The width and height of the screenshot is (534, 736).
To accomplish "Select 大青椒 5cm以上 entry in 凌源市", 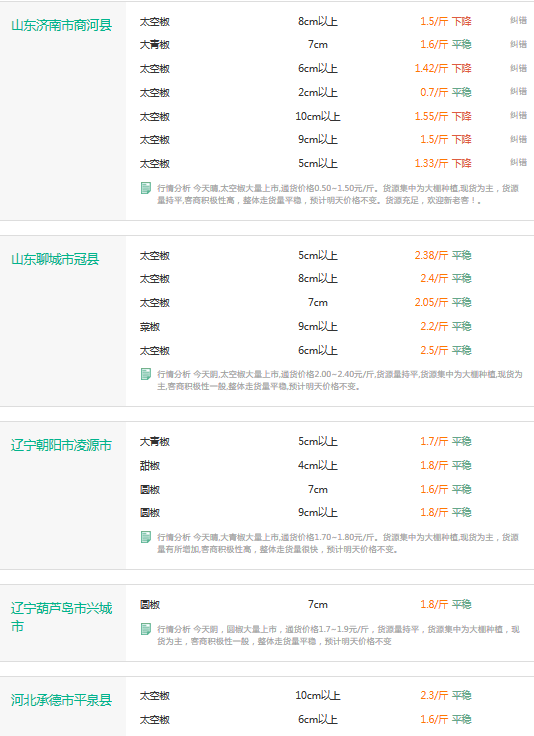I will 305,442.
